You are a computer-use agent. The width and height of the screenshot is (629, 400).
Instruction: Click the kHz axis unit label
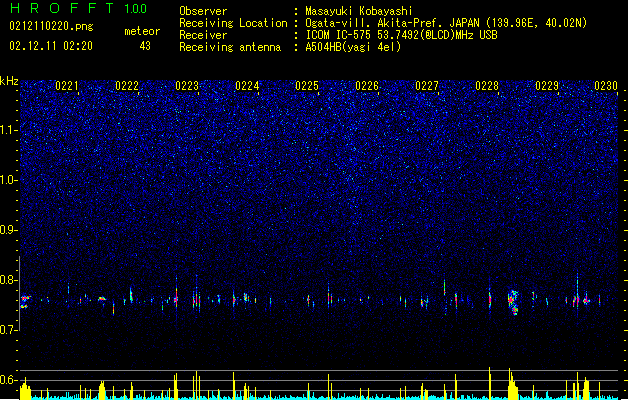click(x=9, y=81)
